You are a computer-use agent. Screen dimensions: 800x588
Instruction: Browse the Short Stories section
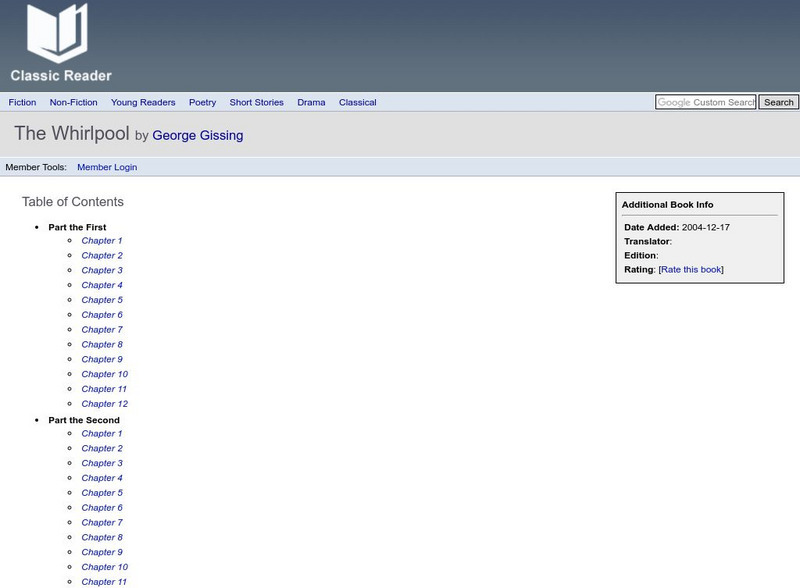point(256,102)
